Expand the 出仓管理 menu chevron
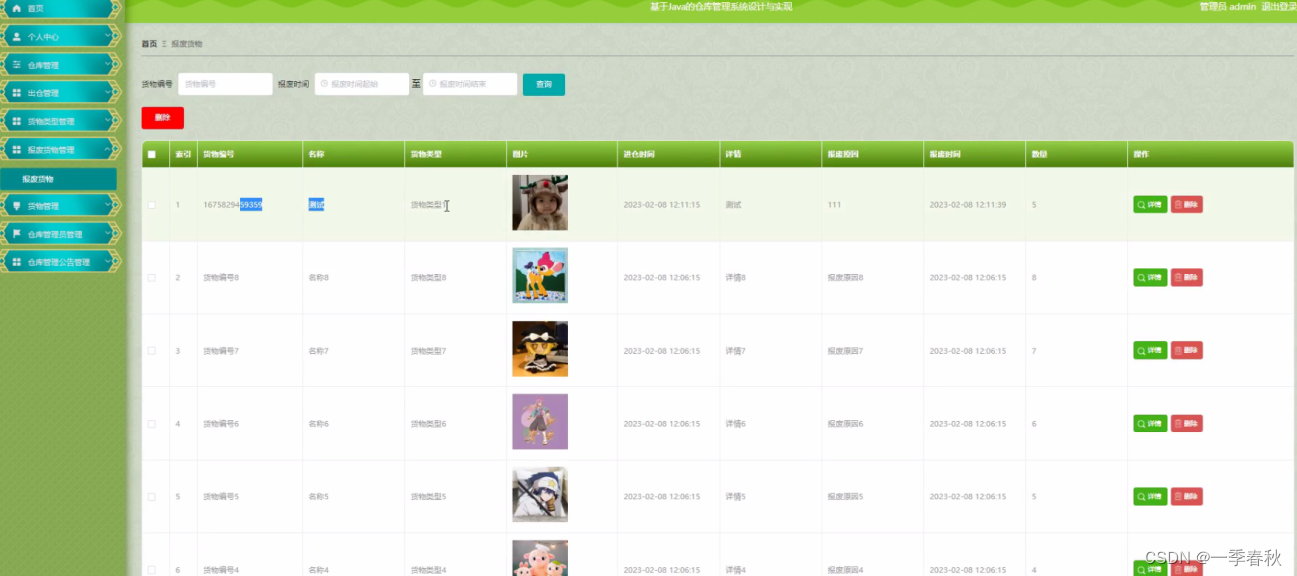Screen dimensions: 1297x576 (x=110, y=92)
